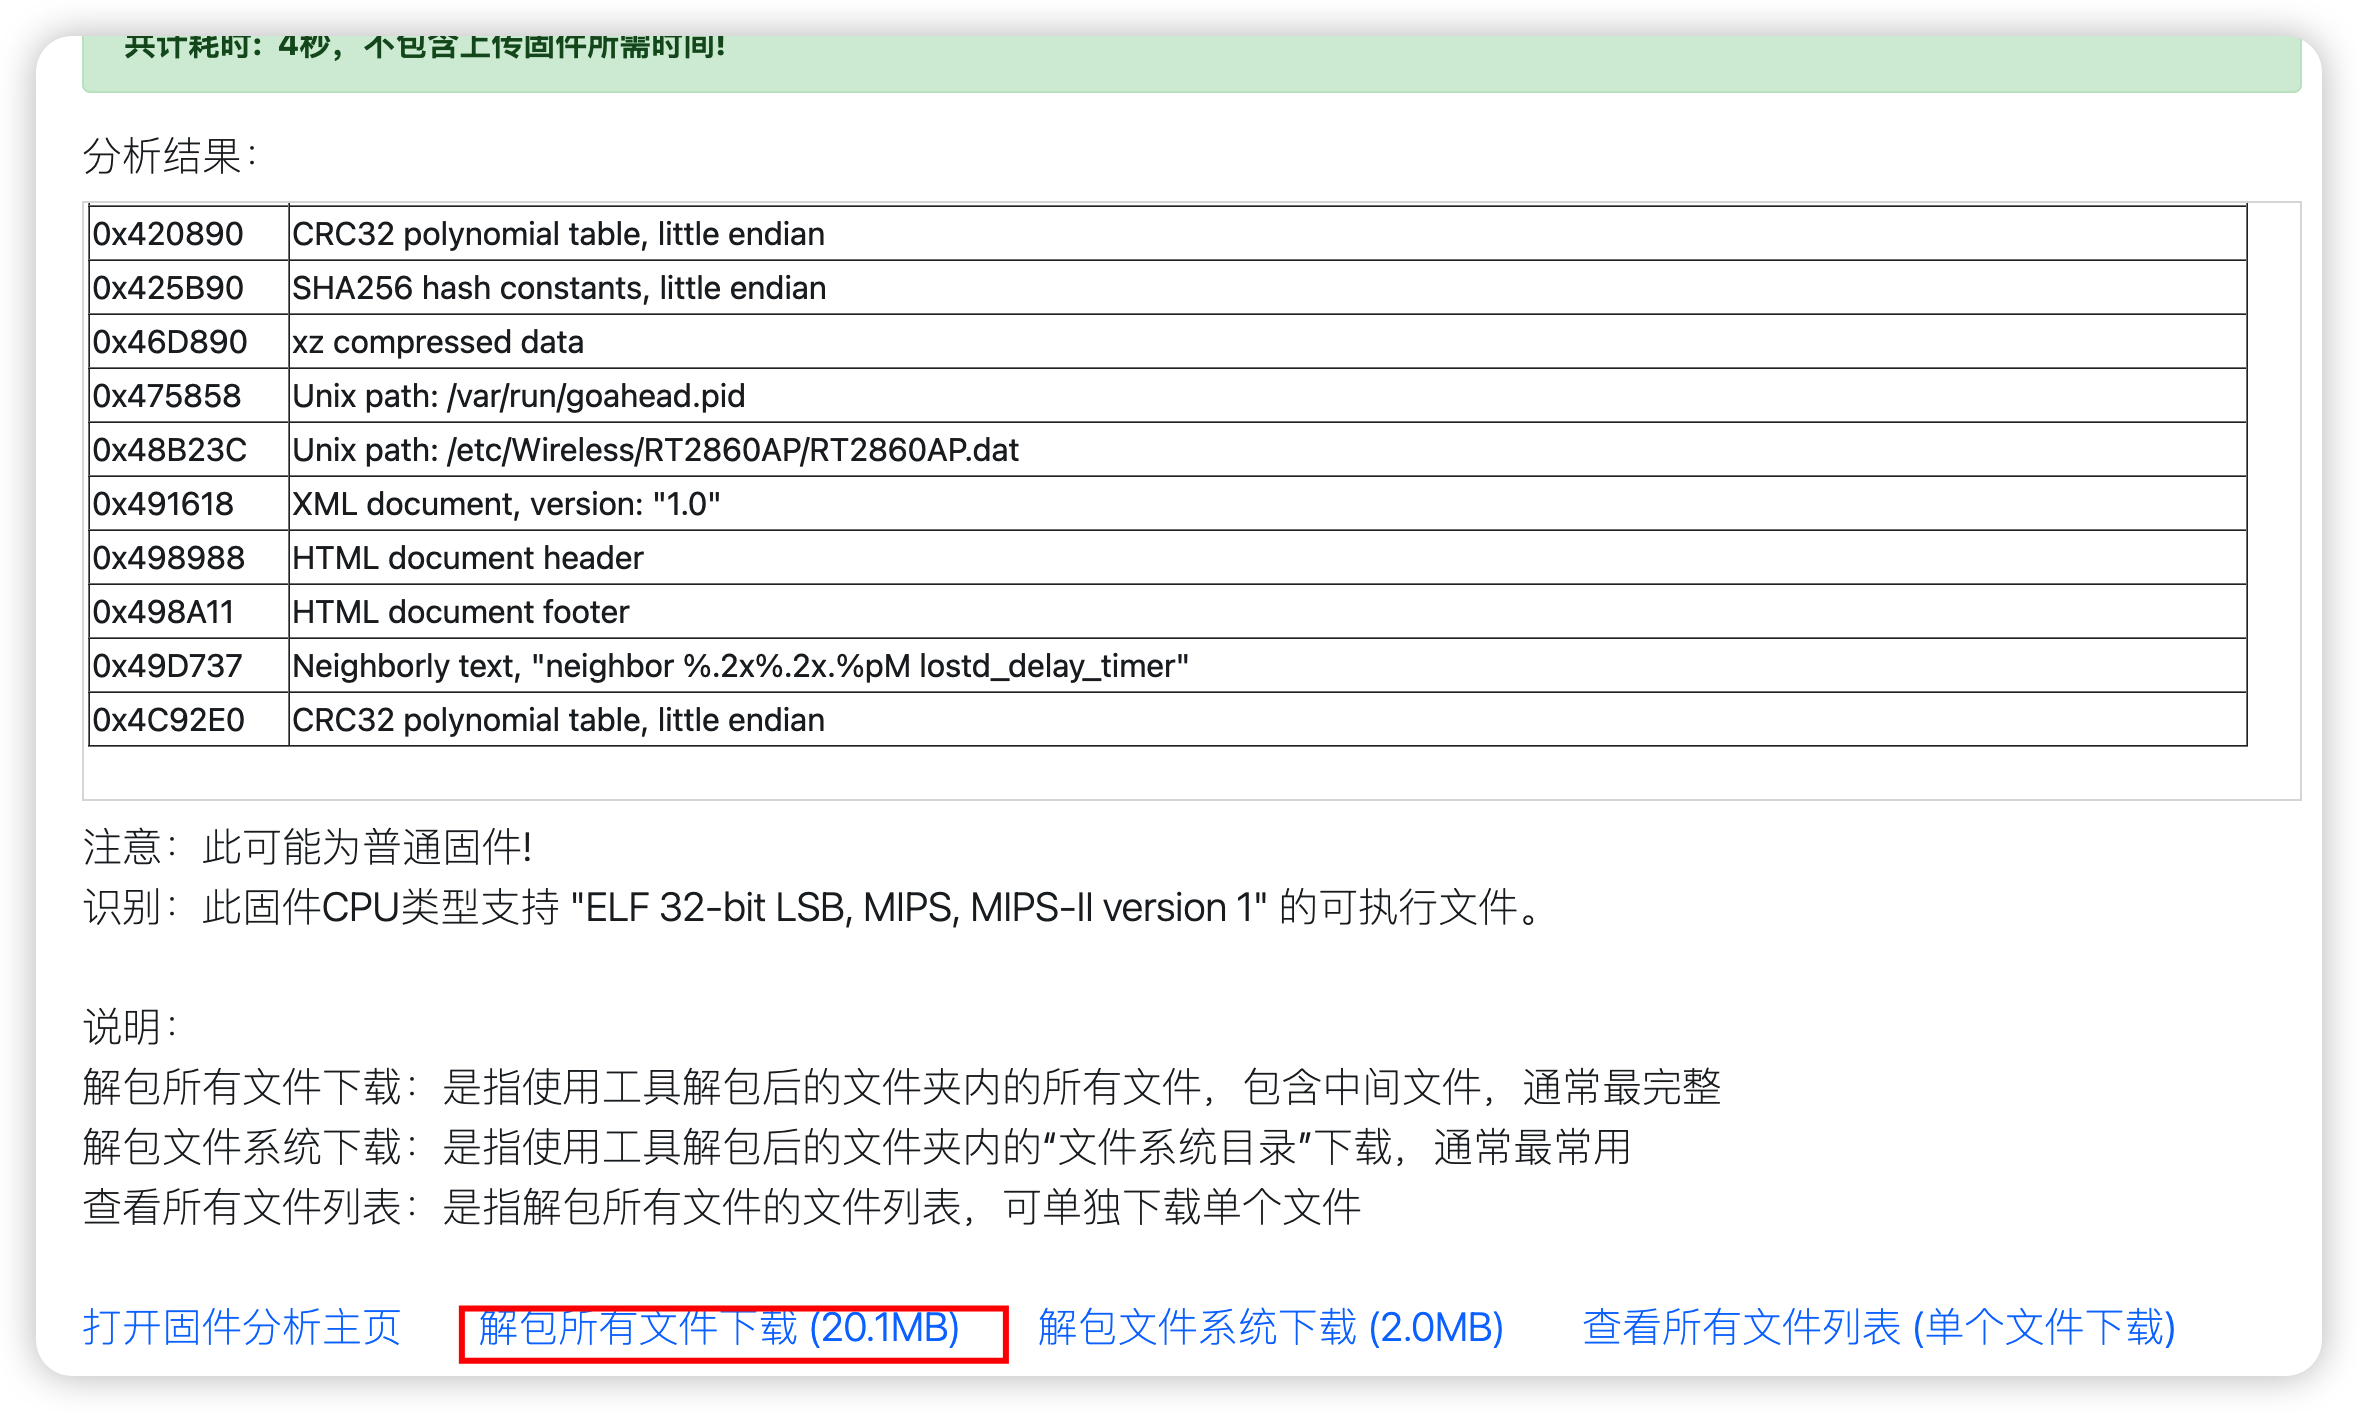Click the green elapsed-time banner
Viewport: 2358px width, 1412px height.
click(x=1192, y=62)
